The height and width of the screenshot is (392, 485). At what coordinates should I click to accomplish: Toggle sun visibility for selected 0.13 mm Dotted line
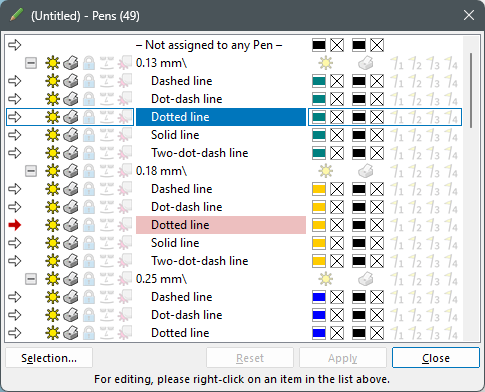coord(53,117)
